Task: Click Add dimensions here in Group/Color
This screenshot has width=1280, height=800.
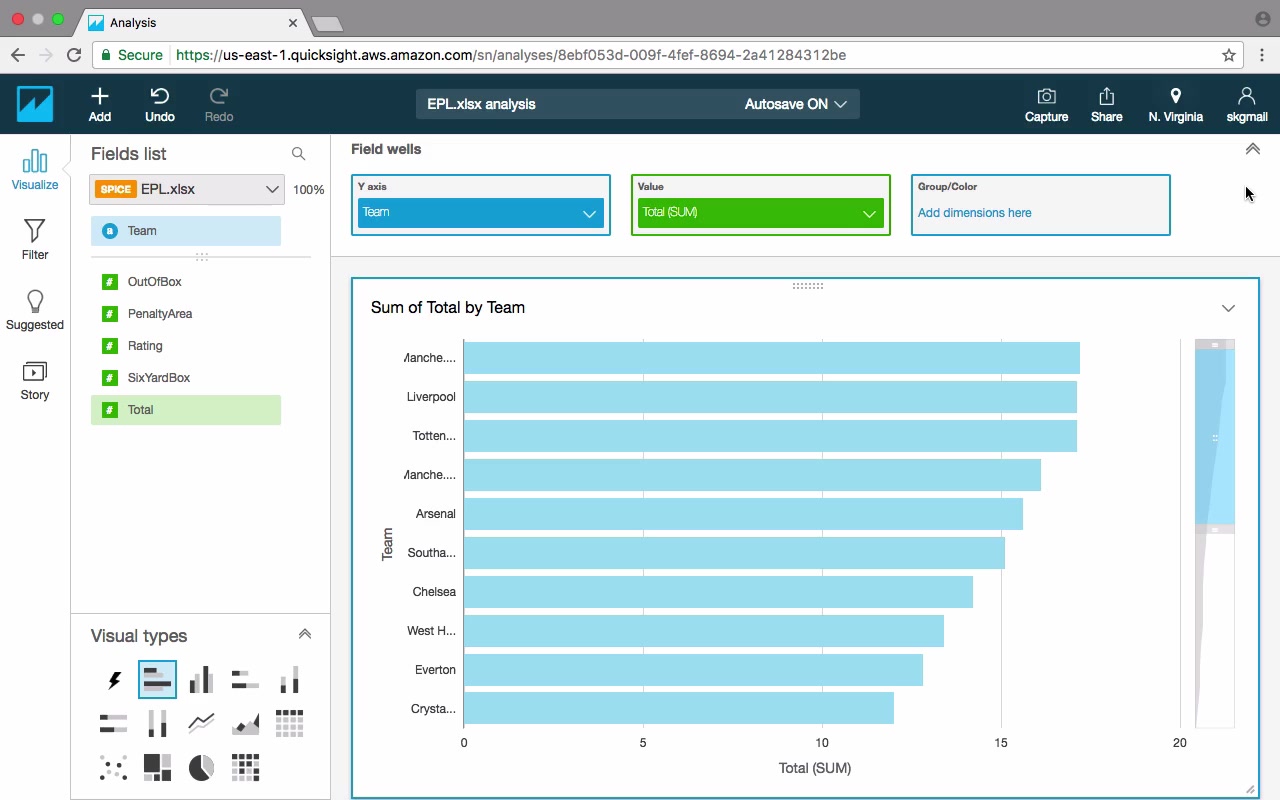Action: click(x=975, y=213)
